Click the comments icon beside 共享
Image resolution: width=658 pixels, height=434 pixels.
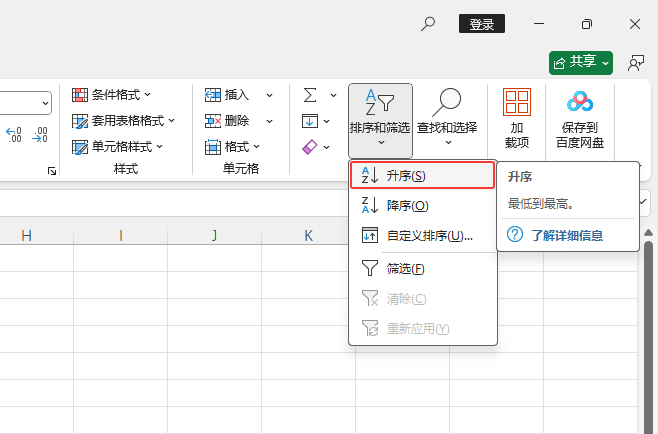pos(635,62)
